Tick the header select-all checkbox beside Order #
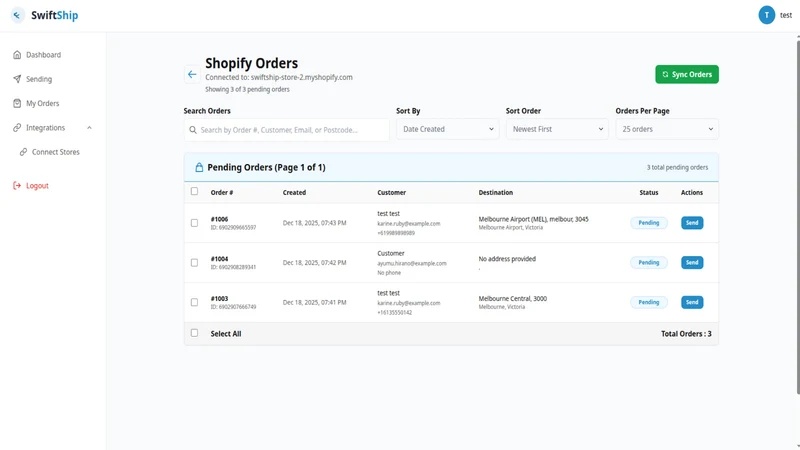The image size is (800, 450). click(194, 191)
